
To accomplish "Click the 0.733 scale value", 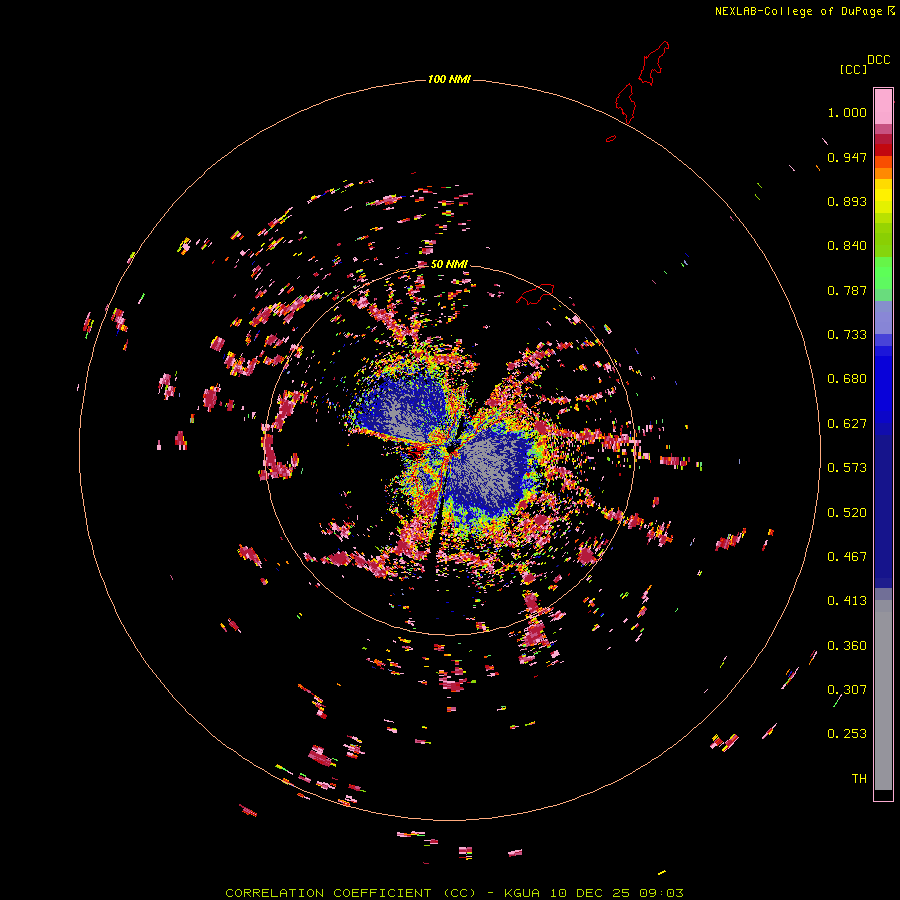I will pyautogui.click(x=847, y=335).
